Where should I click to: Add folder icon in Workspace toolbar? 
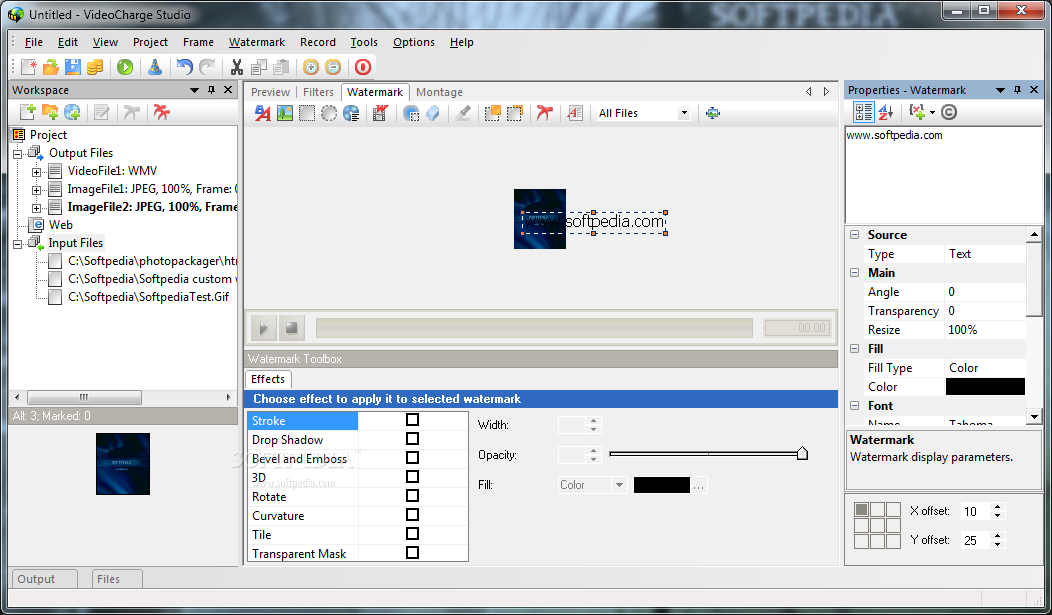pyautogui.click(x=50, y=113)
